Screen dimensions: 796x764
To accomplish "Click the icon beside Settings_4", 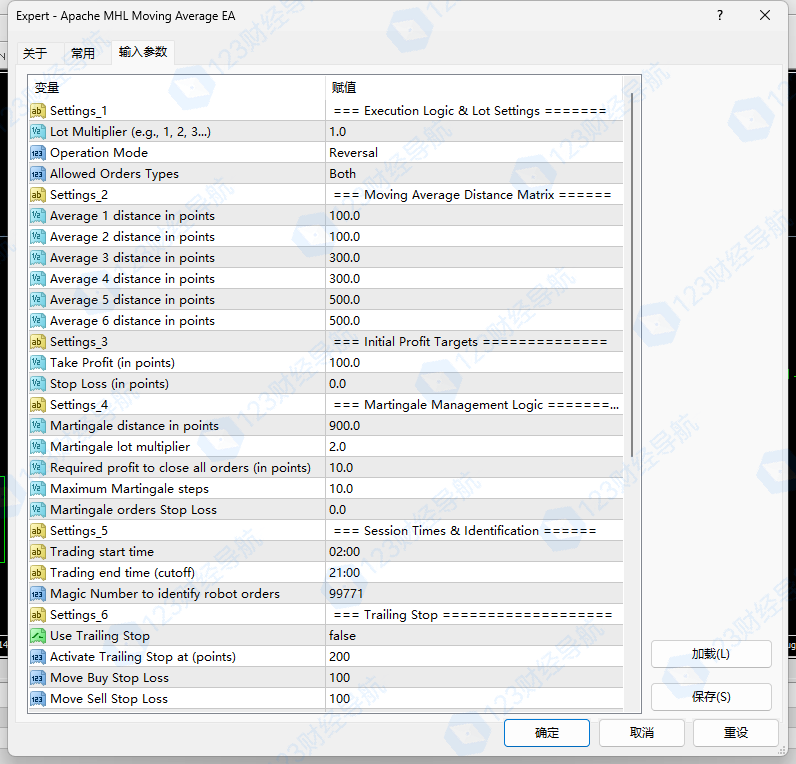I will (38, 405).
